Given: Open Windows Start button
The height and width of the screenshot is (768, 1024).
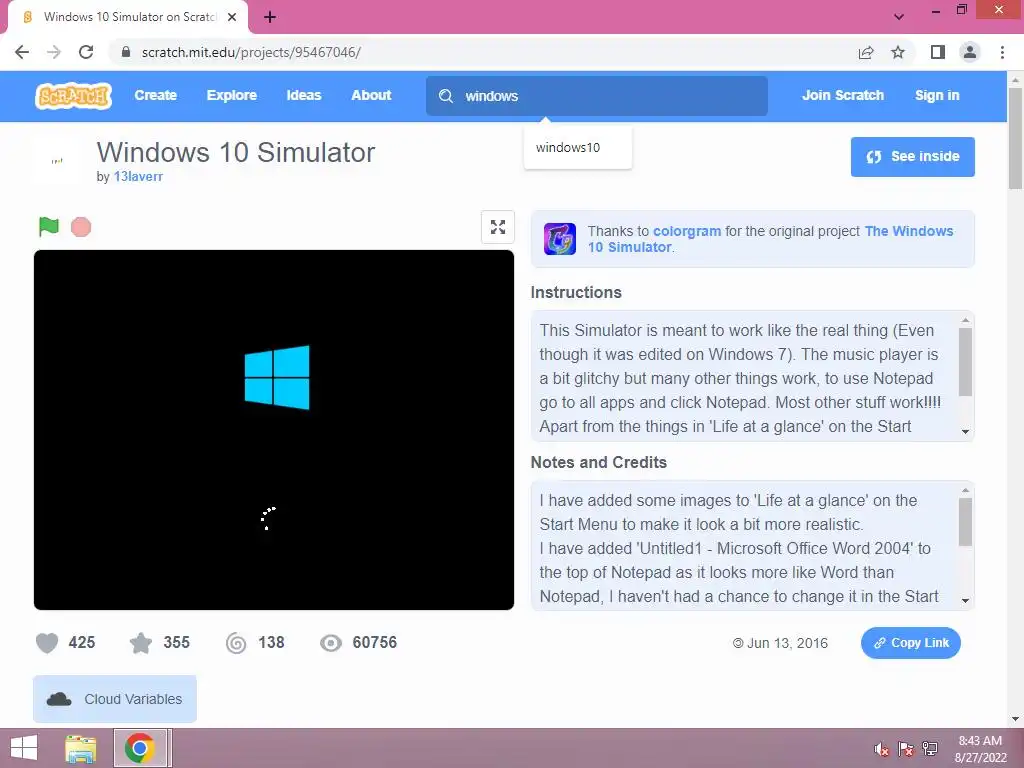Looking at the screenshot, I should point(24,748).
